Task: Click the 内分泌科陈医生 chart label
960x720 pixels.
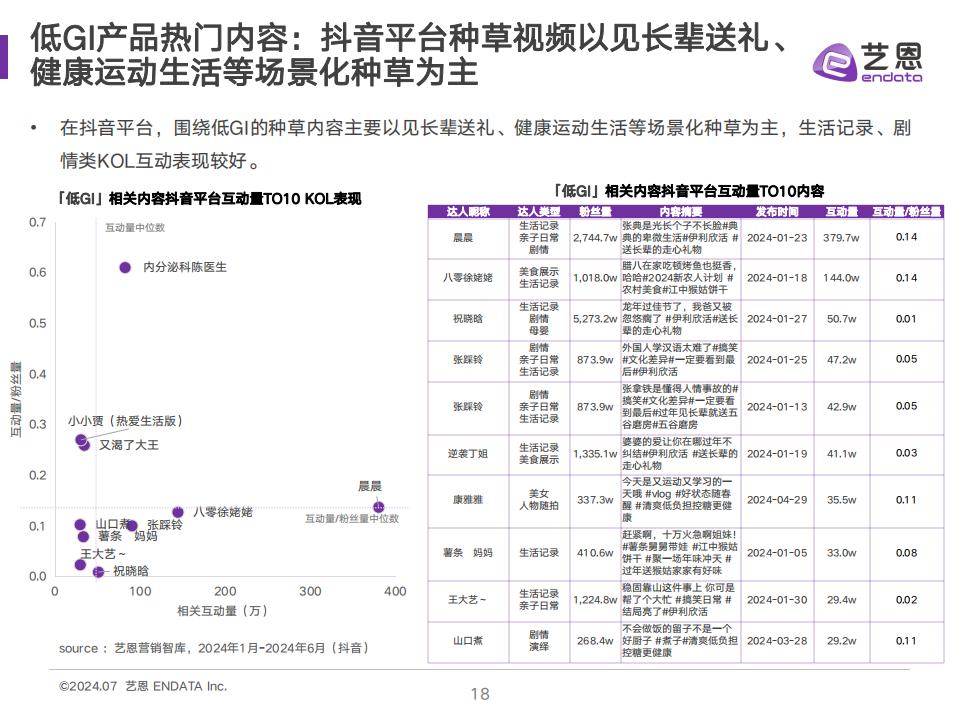Action: [185, 267]
